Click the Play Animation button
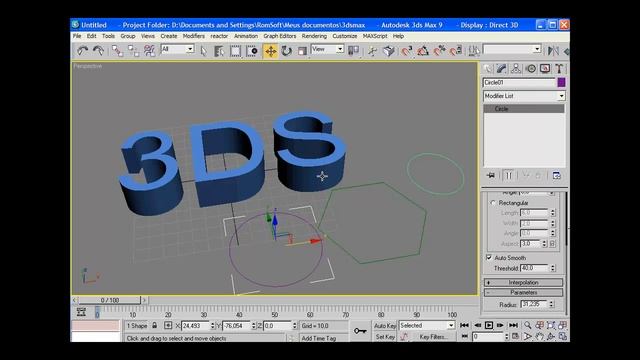 tap(489, 325)
